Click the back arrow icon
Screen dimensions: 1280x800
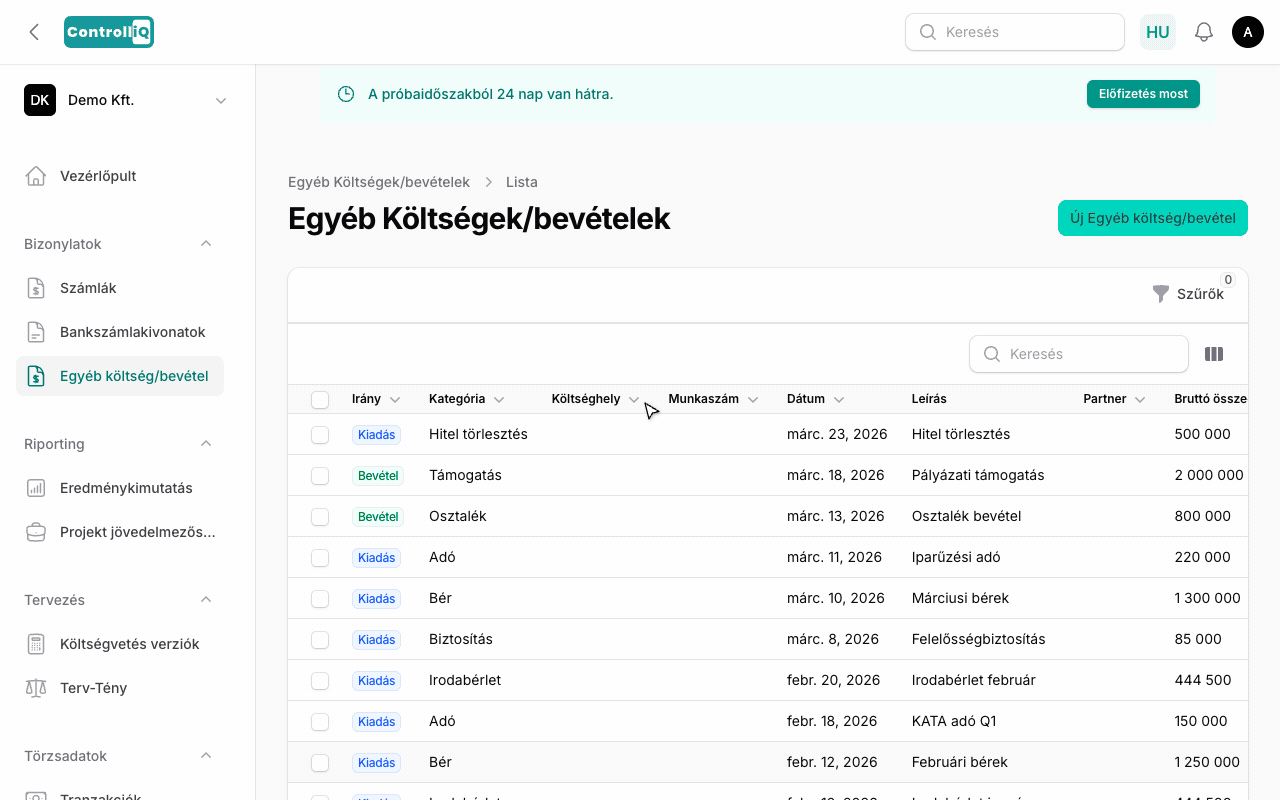click(34, 32)
